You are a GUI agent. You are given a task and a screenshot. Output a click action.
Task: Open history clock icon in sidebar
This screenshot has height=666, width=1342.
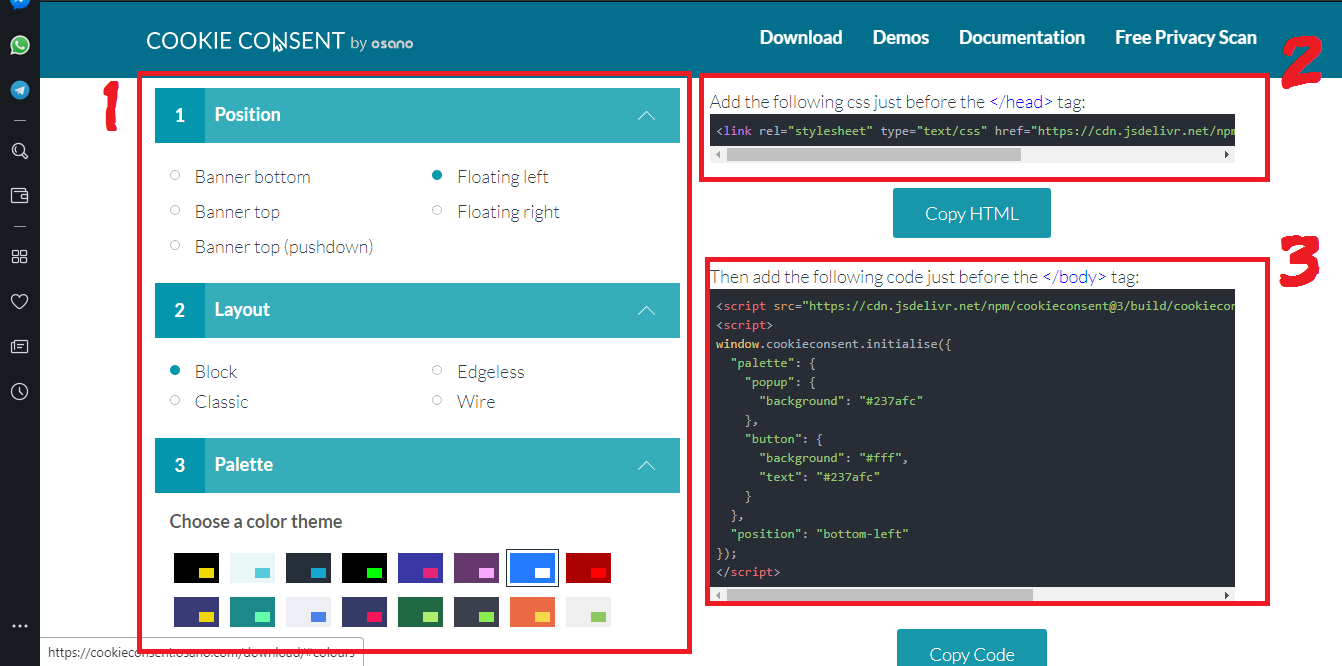point(19,392)
